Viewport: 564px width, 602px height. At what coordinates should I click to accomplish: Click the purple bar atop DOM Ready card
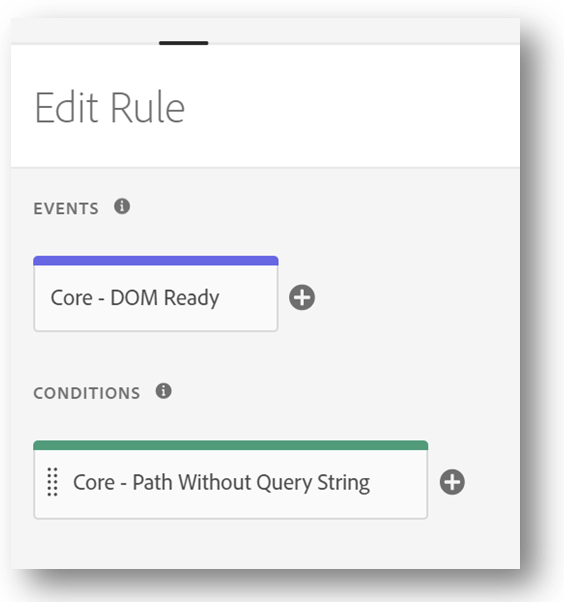click(x=155, y=261)
